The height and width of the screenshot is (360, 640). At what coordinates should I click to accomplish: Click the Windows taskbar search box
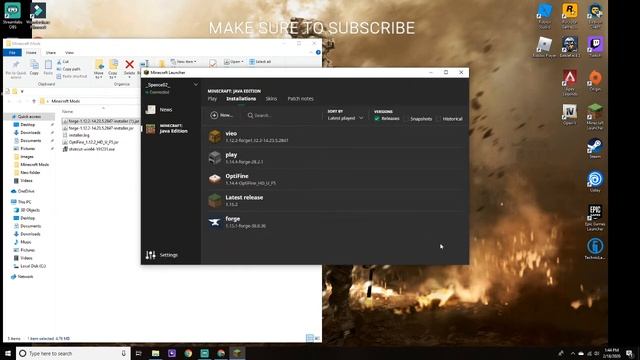[x=73, y=353]
